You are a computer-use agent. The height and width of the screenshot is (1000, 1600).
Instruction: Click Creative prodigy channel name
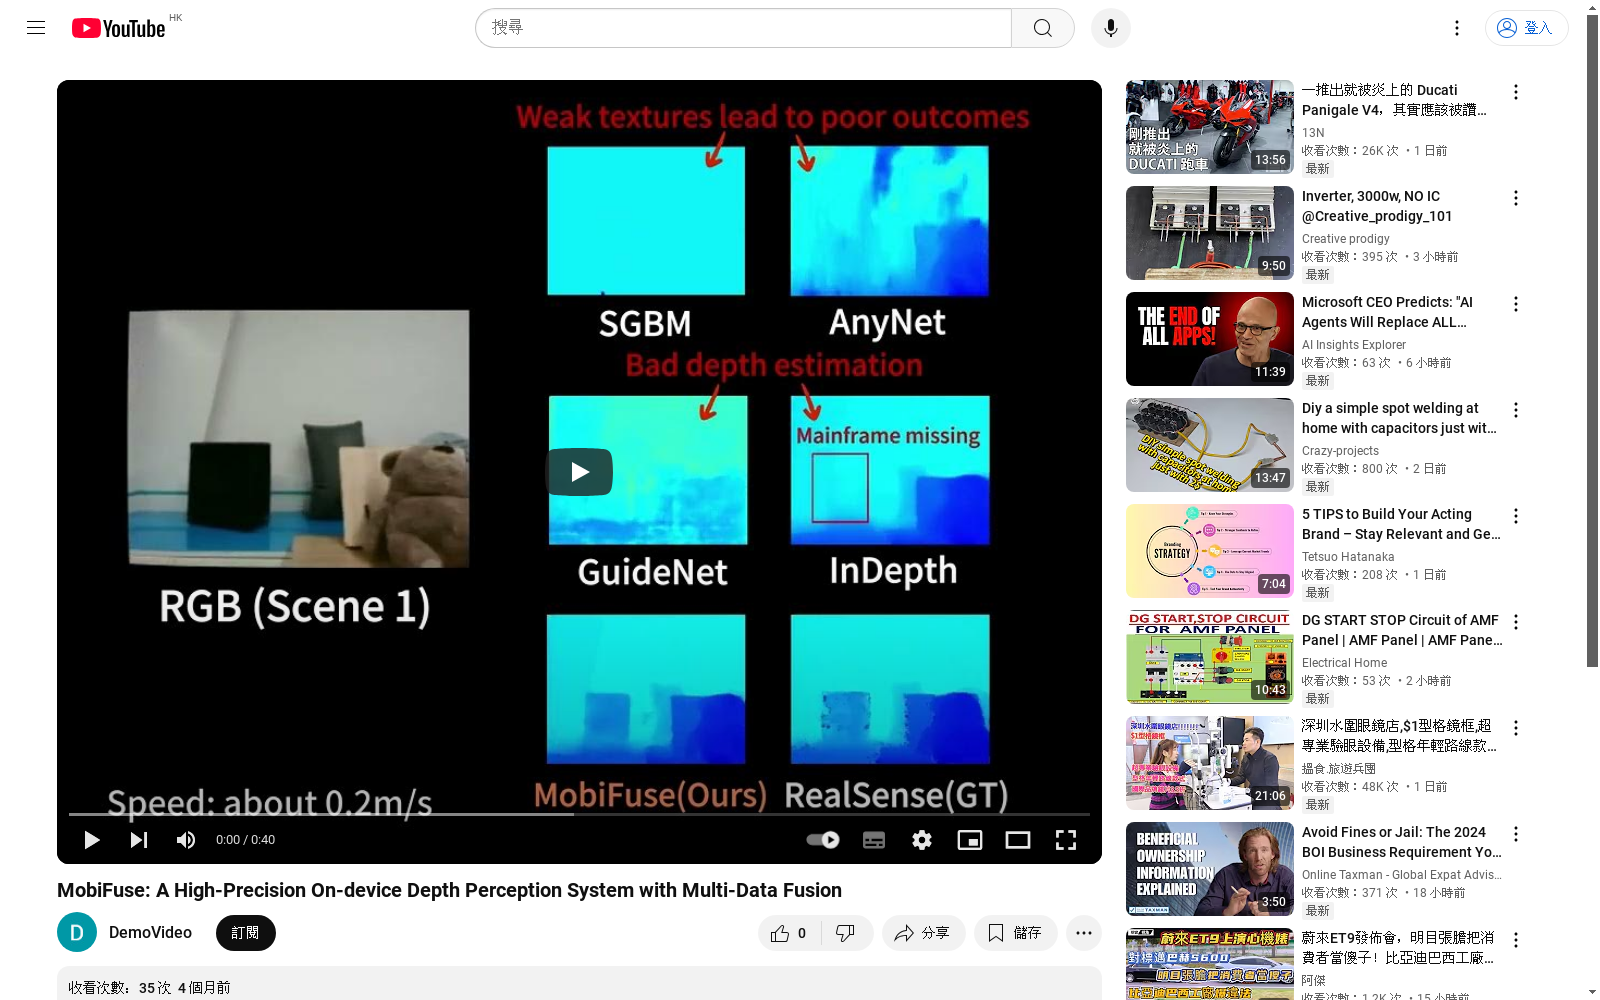pos(1346,239)
